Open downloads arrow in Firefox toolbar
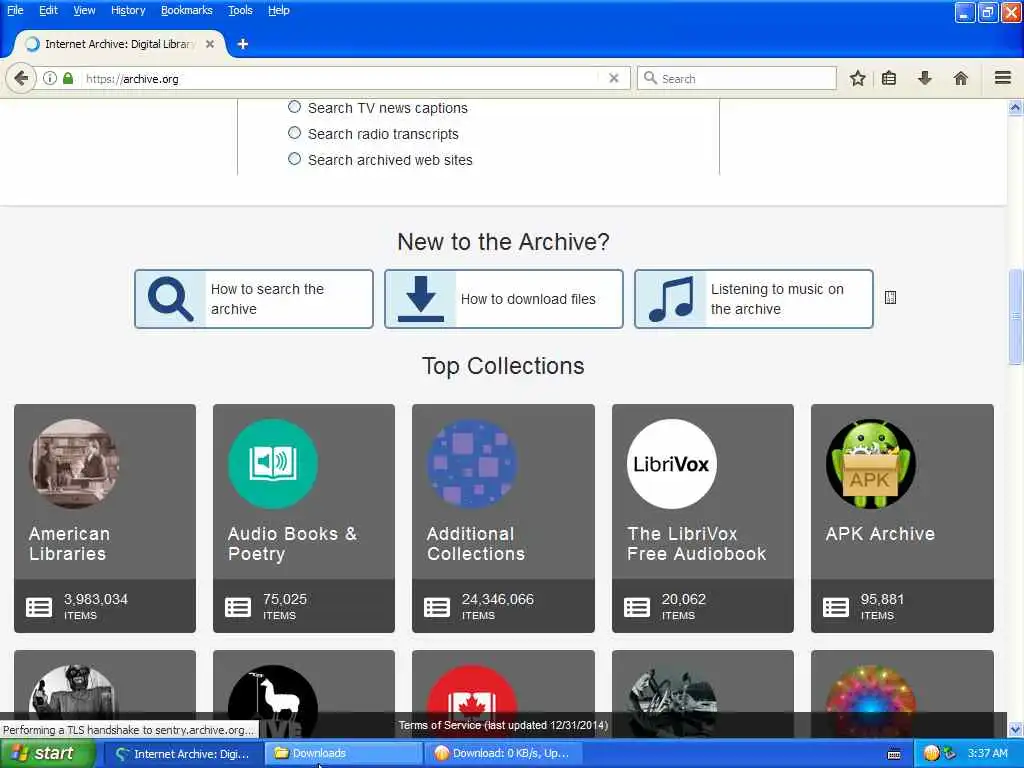This screenshot has height=768, width=1024. click(x=925, y=79)
